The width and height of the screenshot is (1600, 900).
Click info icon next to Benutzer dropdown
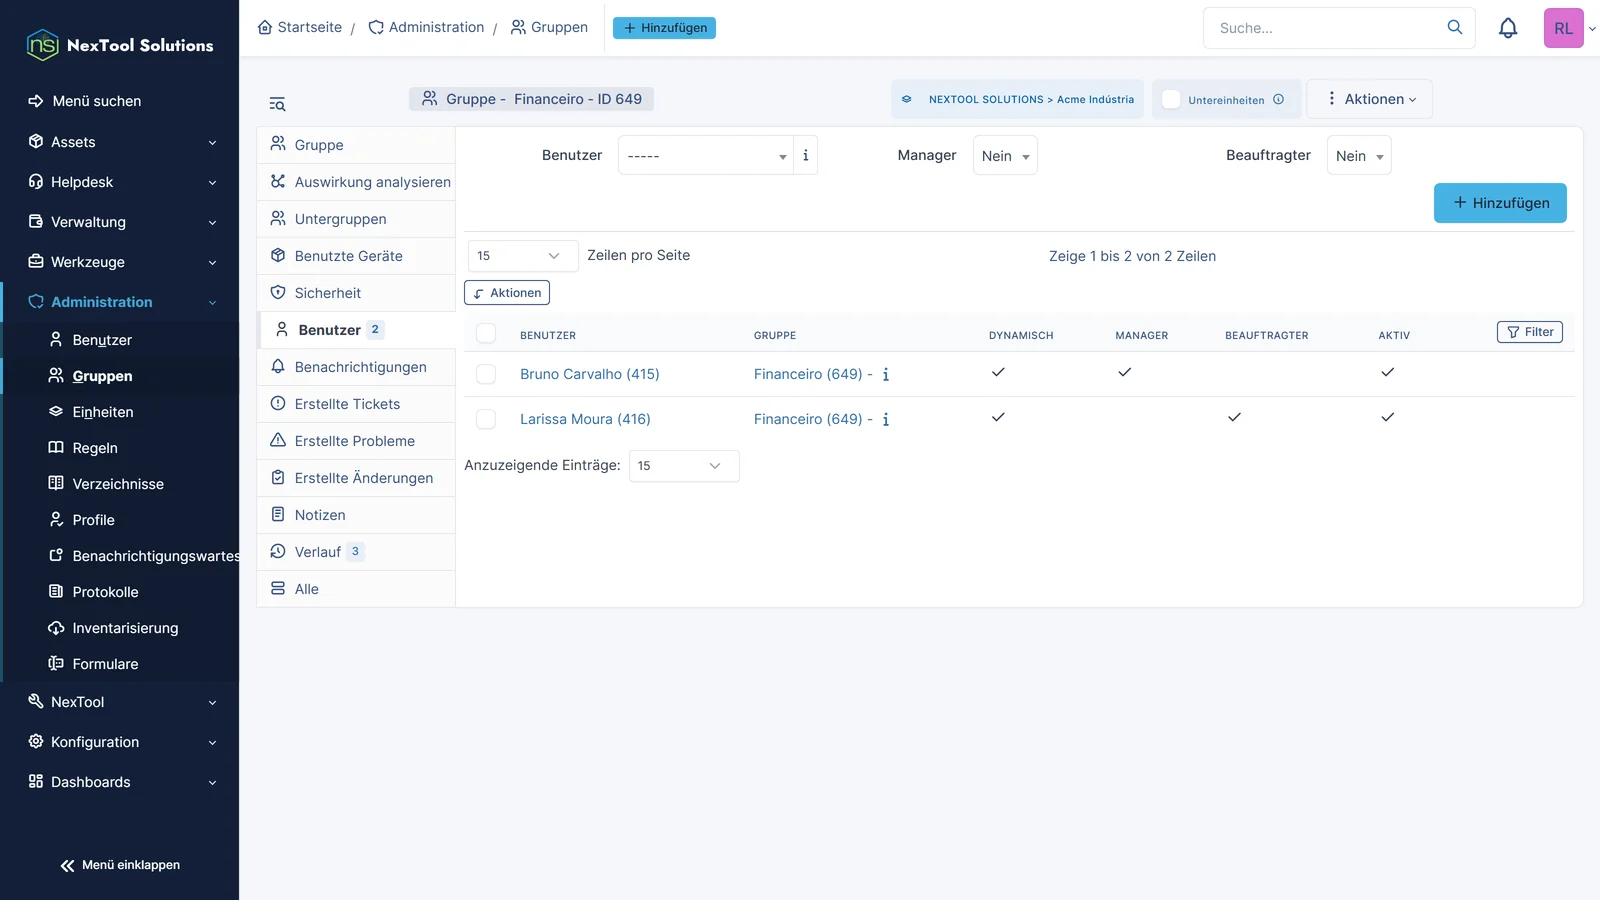coord(805,155)
